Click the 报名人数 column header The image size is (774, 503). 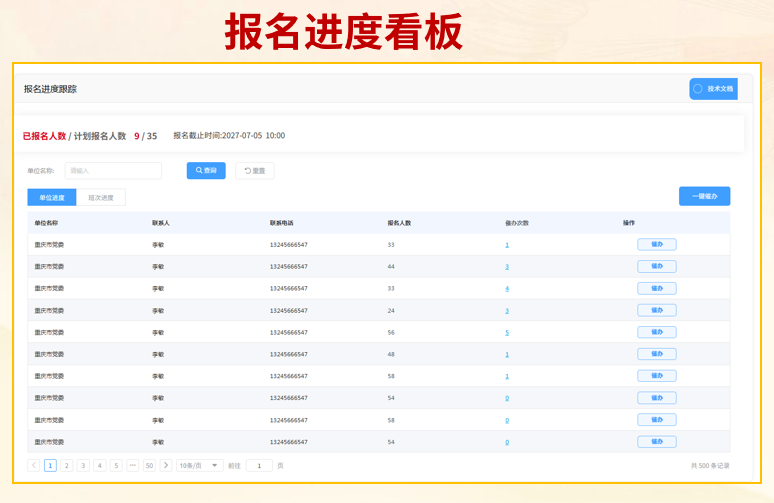click(x=399, y=223)
